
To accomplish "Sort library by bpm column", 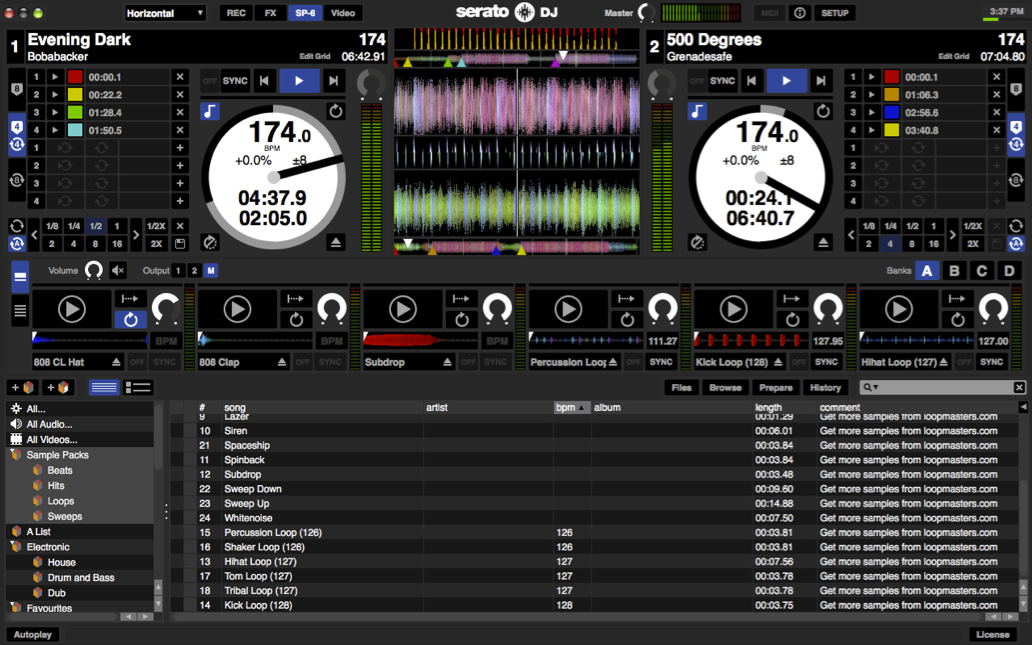I will coord(571,407).
